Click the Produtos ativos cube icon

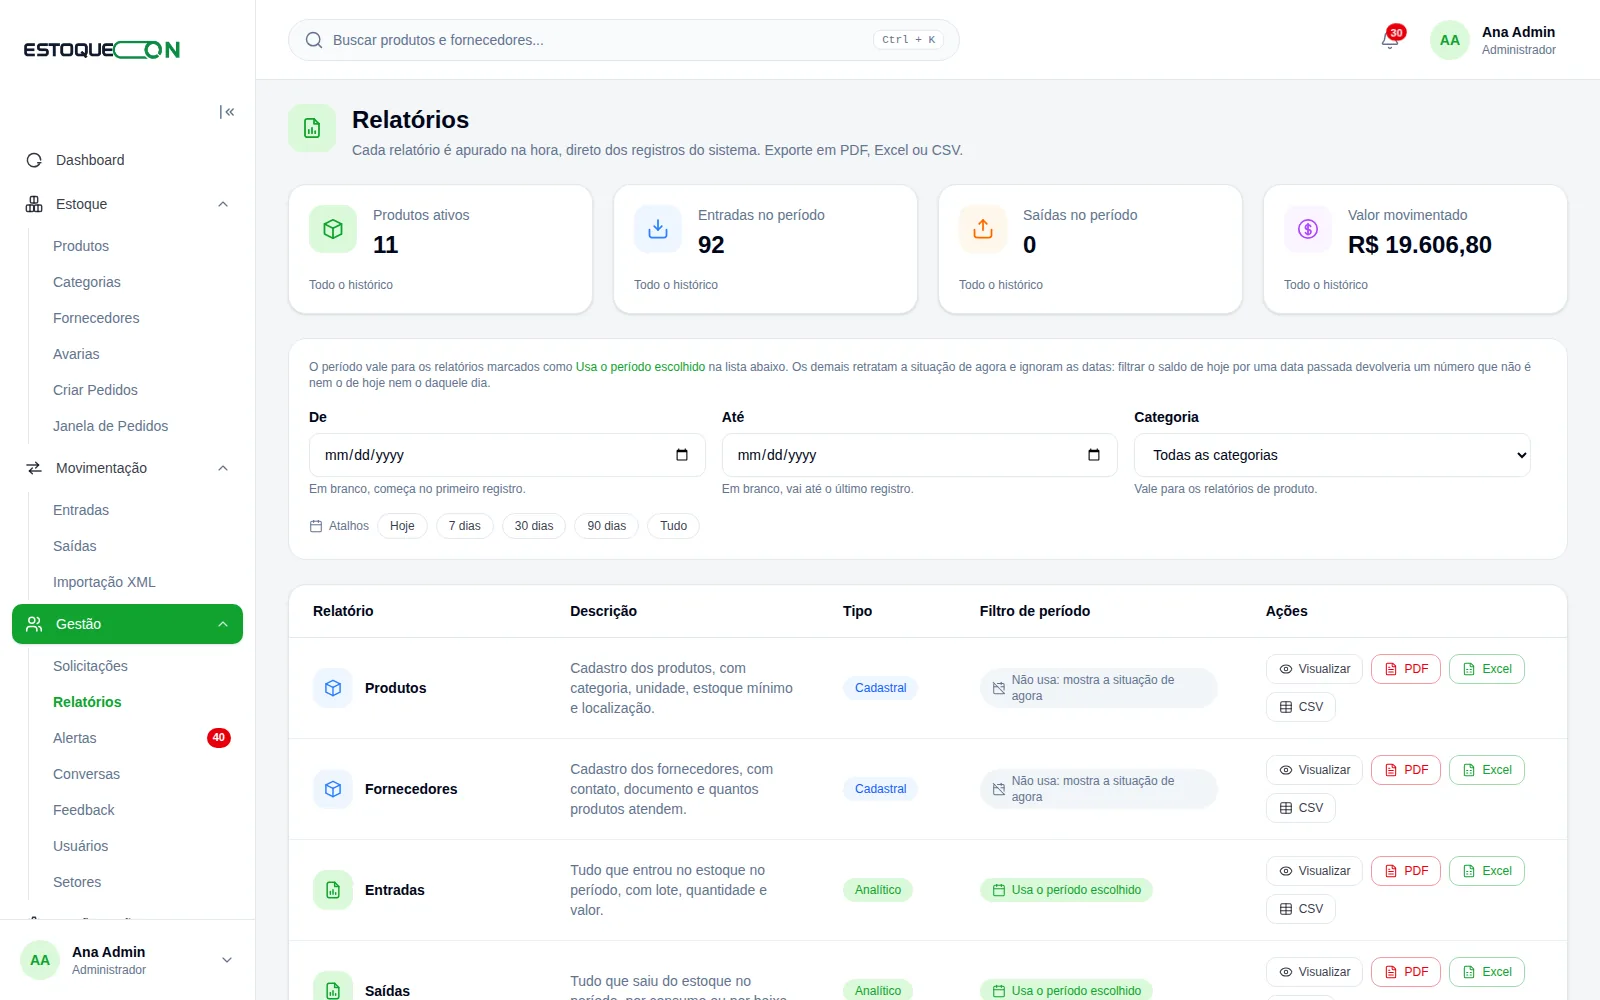coord(333,229)
